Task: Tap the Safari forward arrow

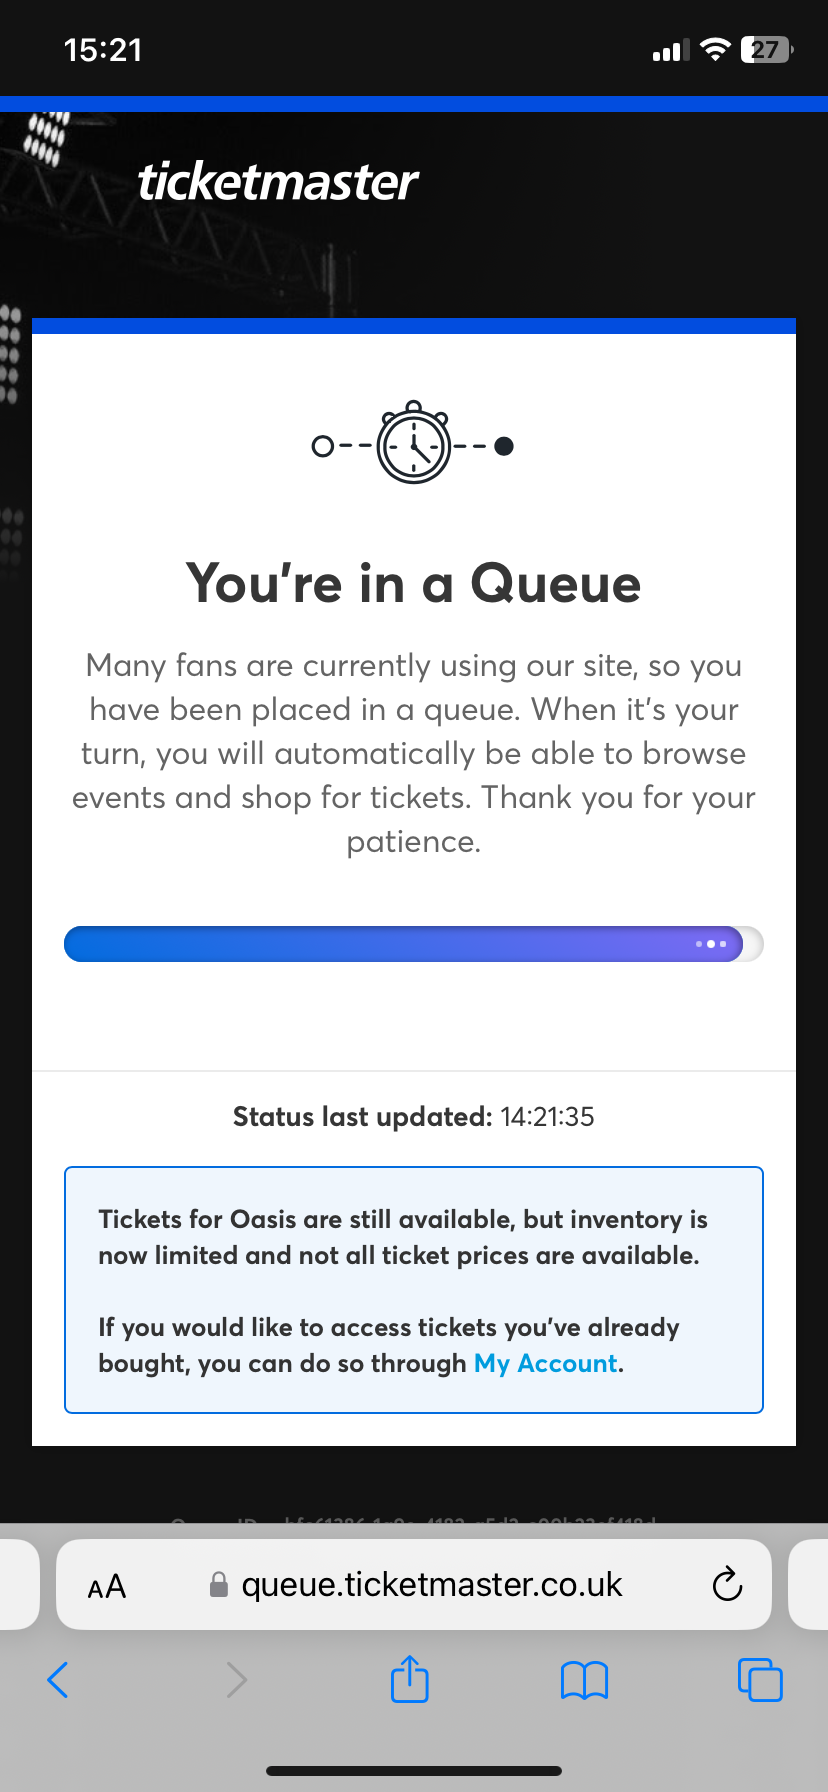Action: (x=236, y=1679)
